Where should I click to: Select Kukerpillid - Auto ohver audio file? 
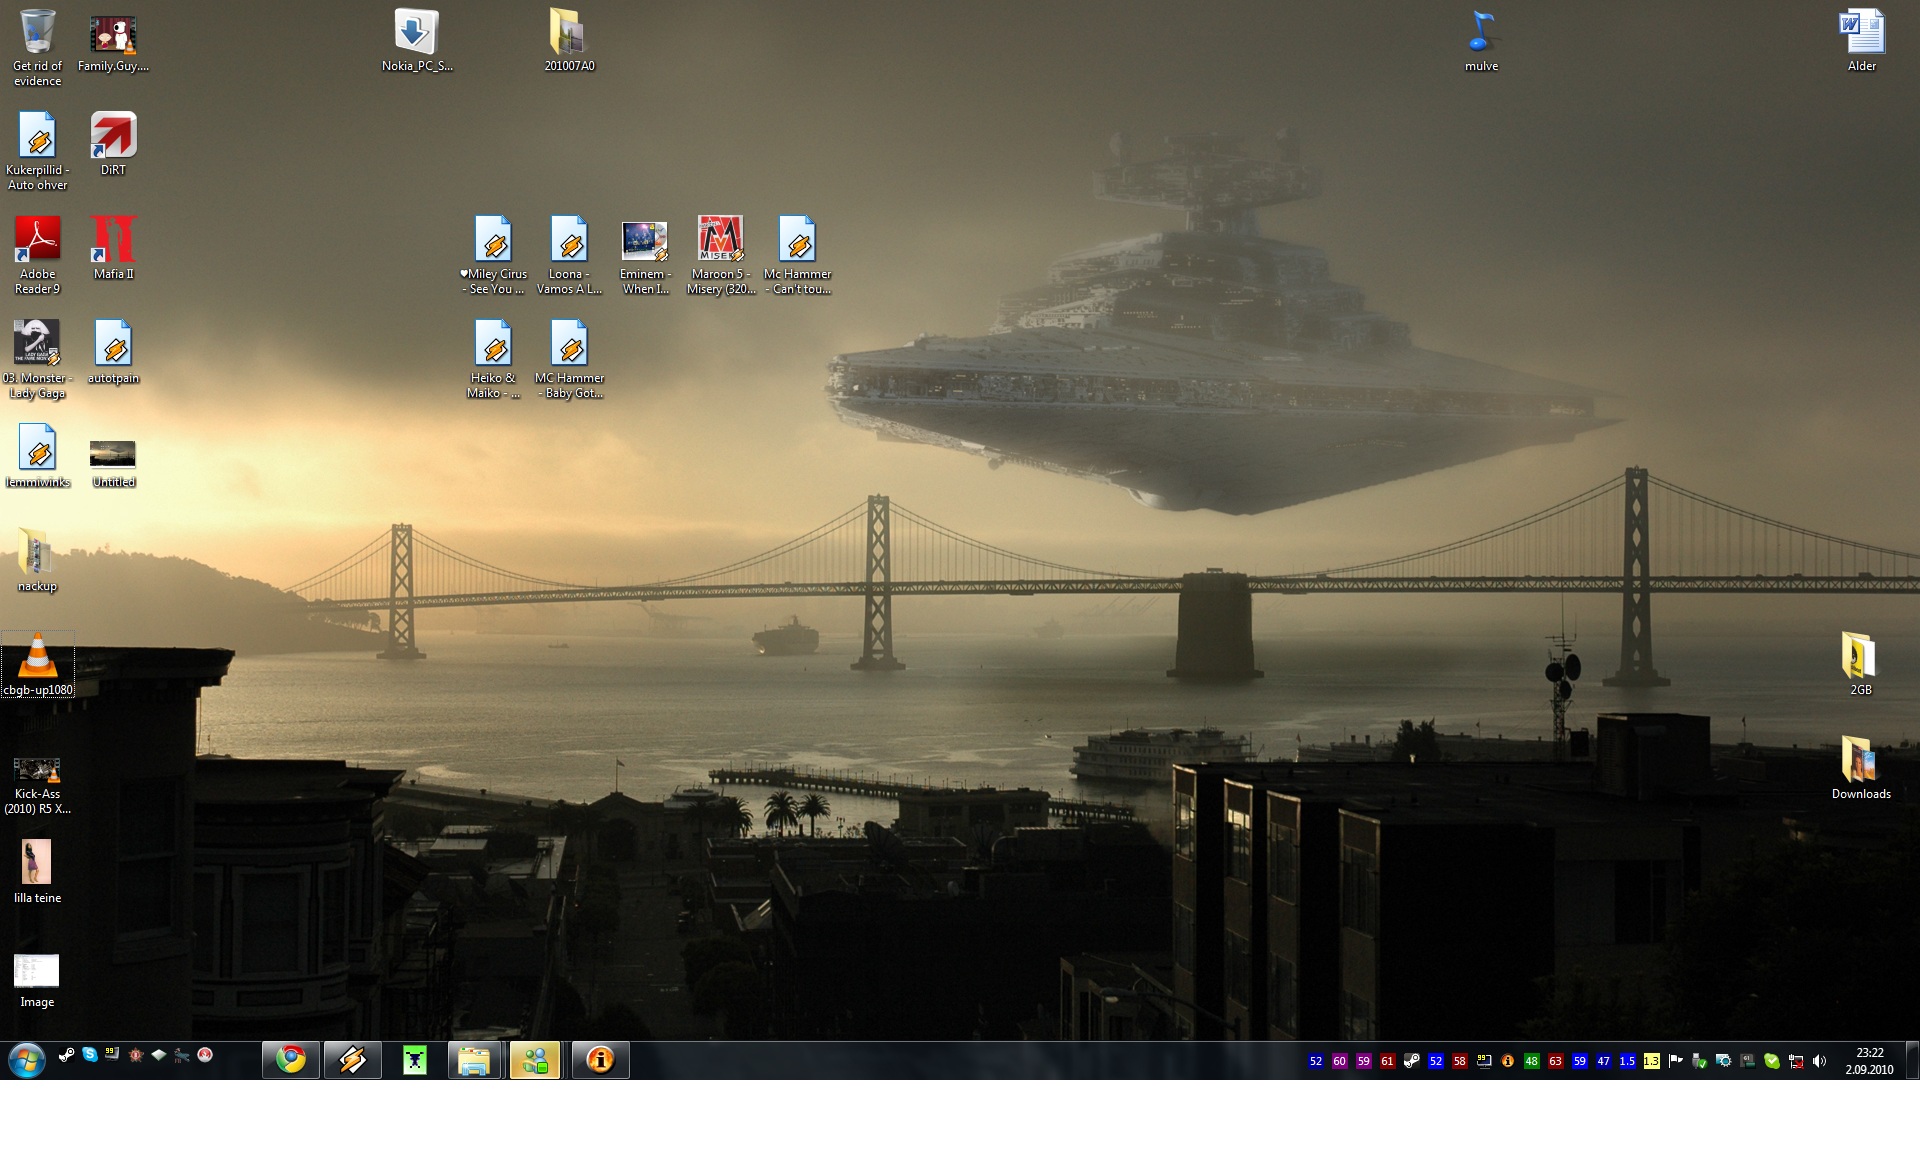point(37,152)
